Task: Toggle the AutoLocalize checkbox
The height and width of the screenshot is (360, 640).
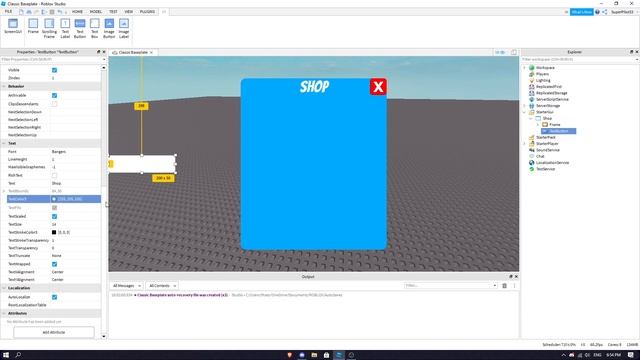Action: tap(54, 297)
